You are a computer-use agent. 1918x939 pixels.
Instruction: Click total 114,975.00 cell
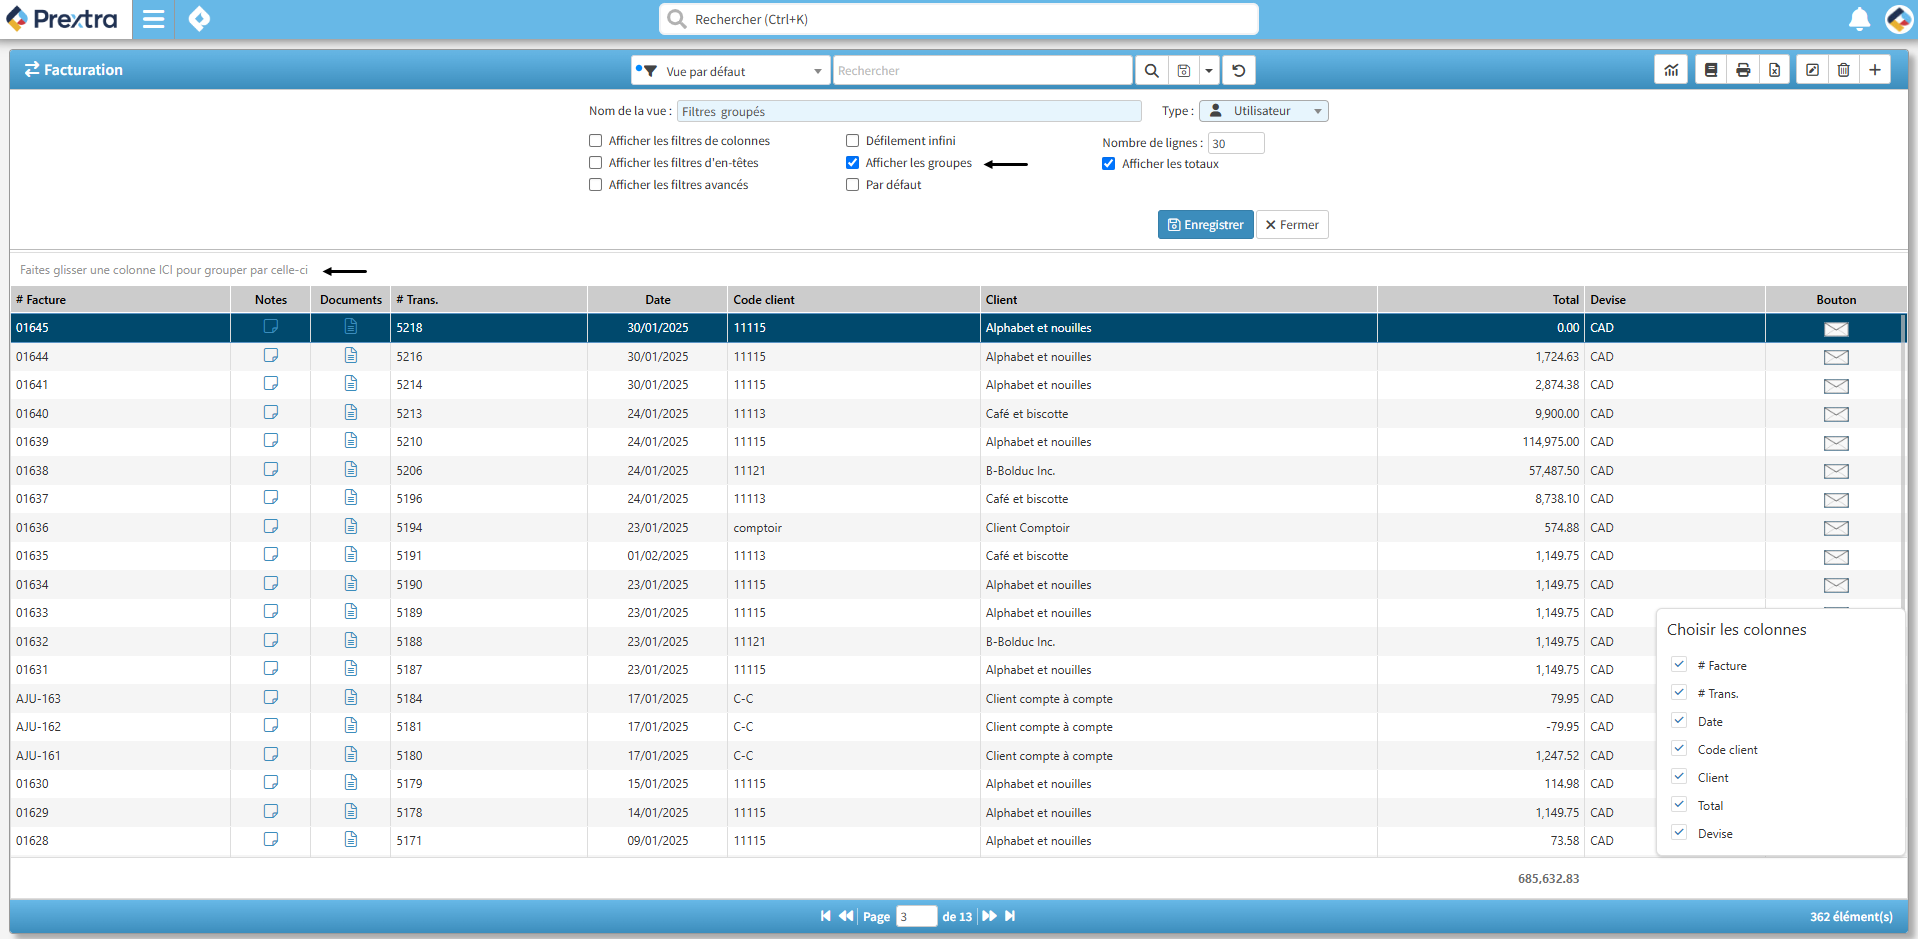point(1481,442)
